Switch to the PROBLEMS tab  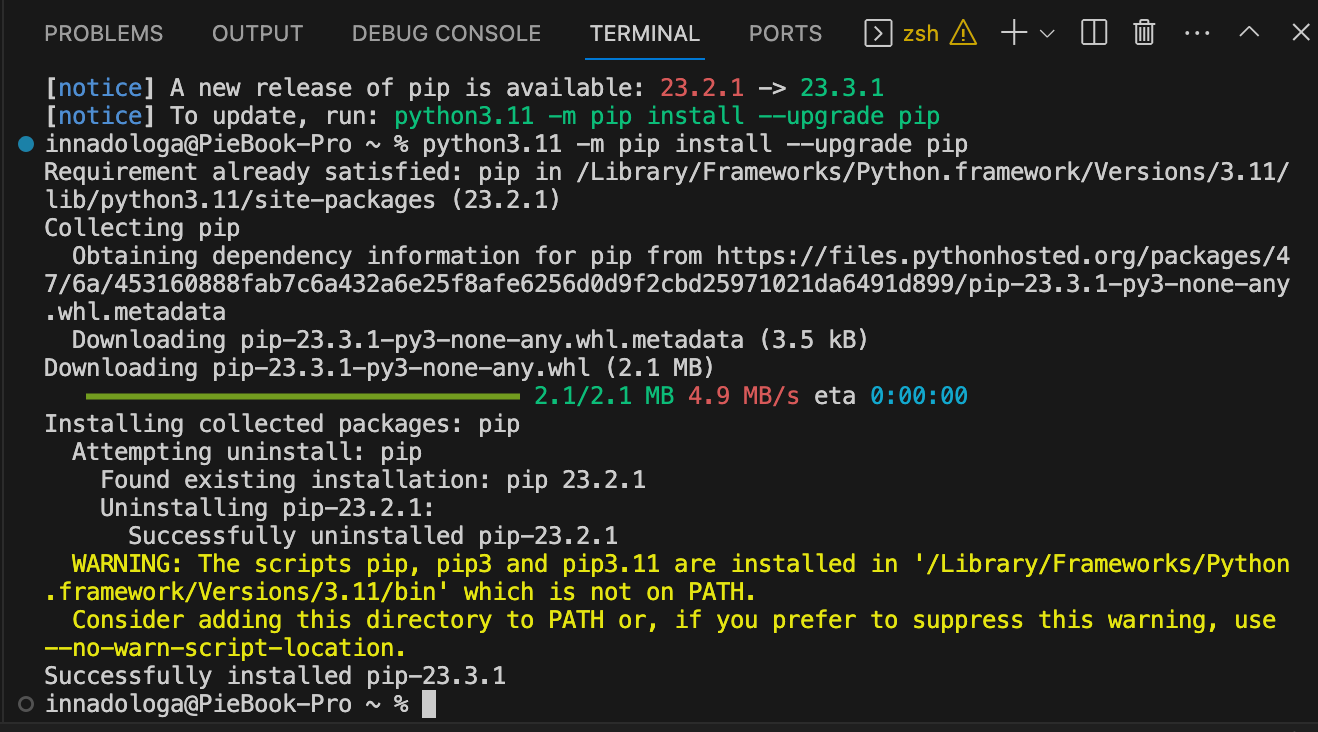(x=103, y=33)
